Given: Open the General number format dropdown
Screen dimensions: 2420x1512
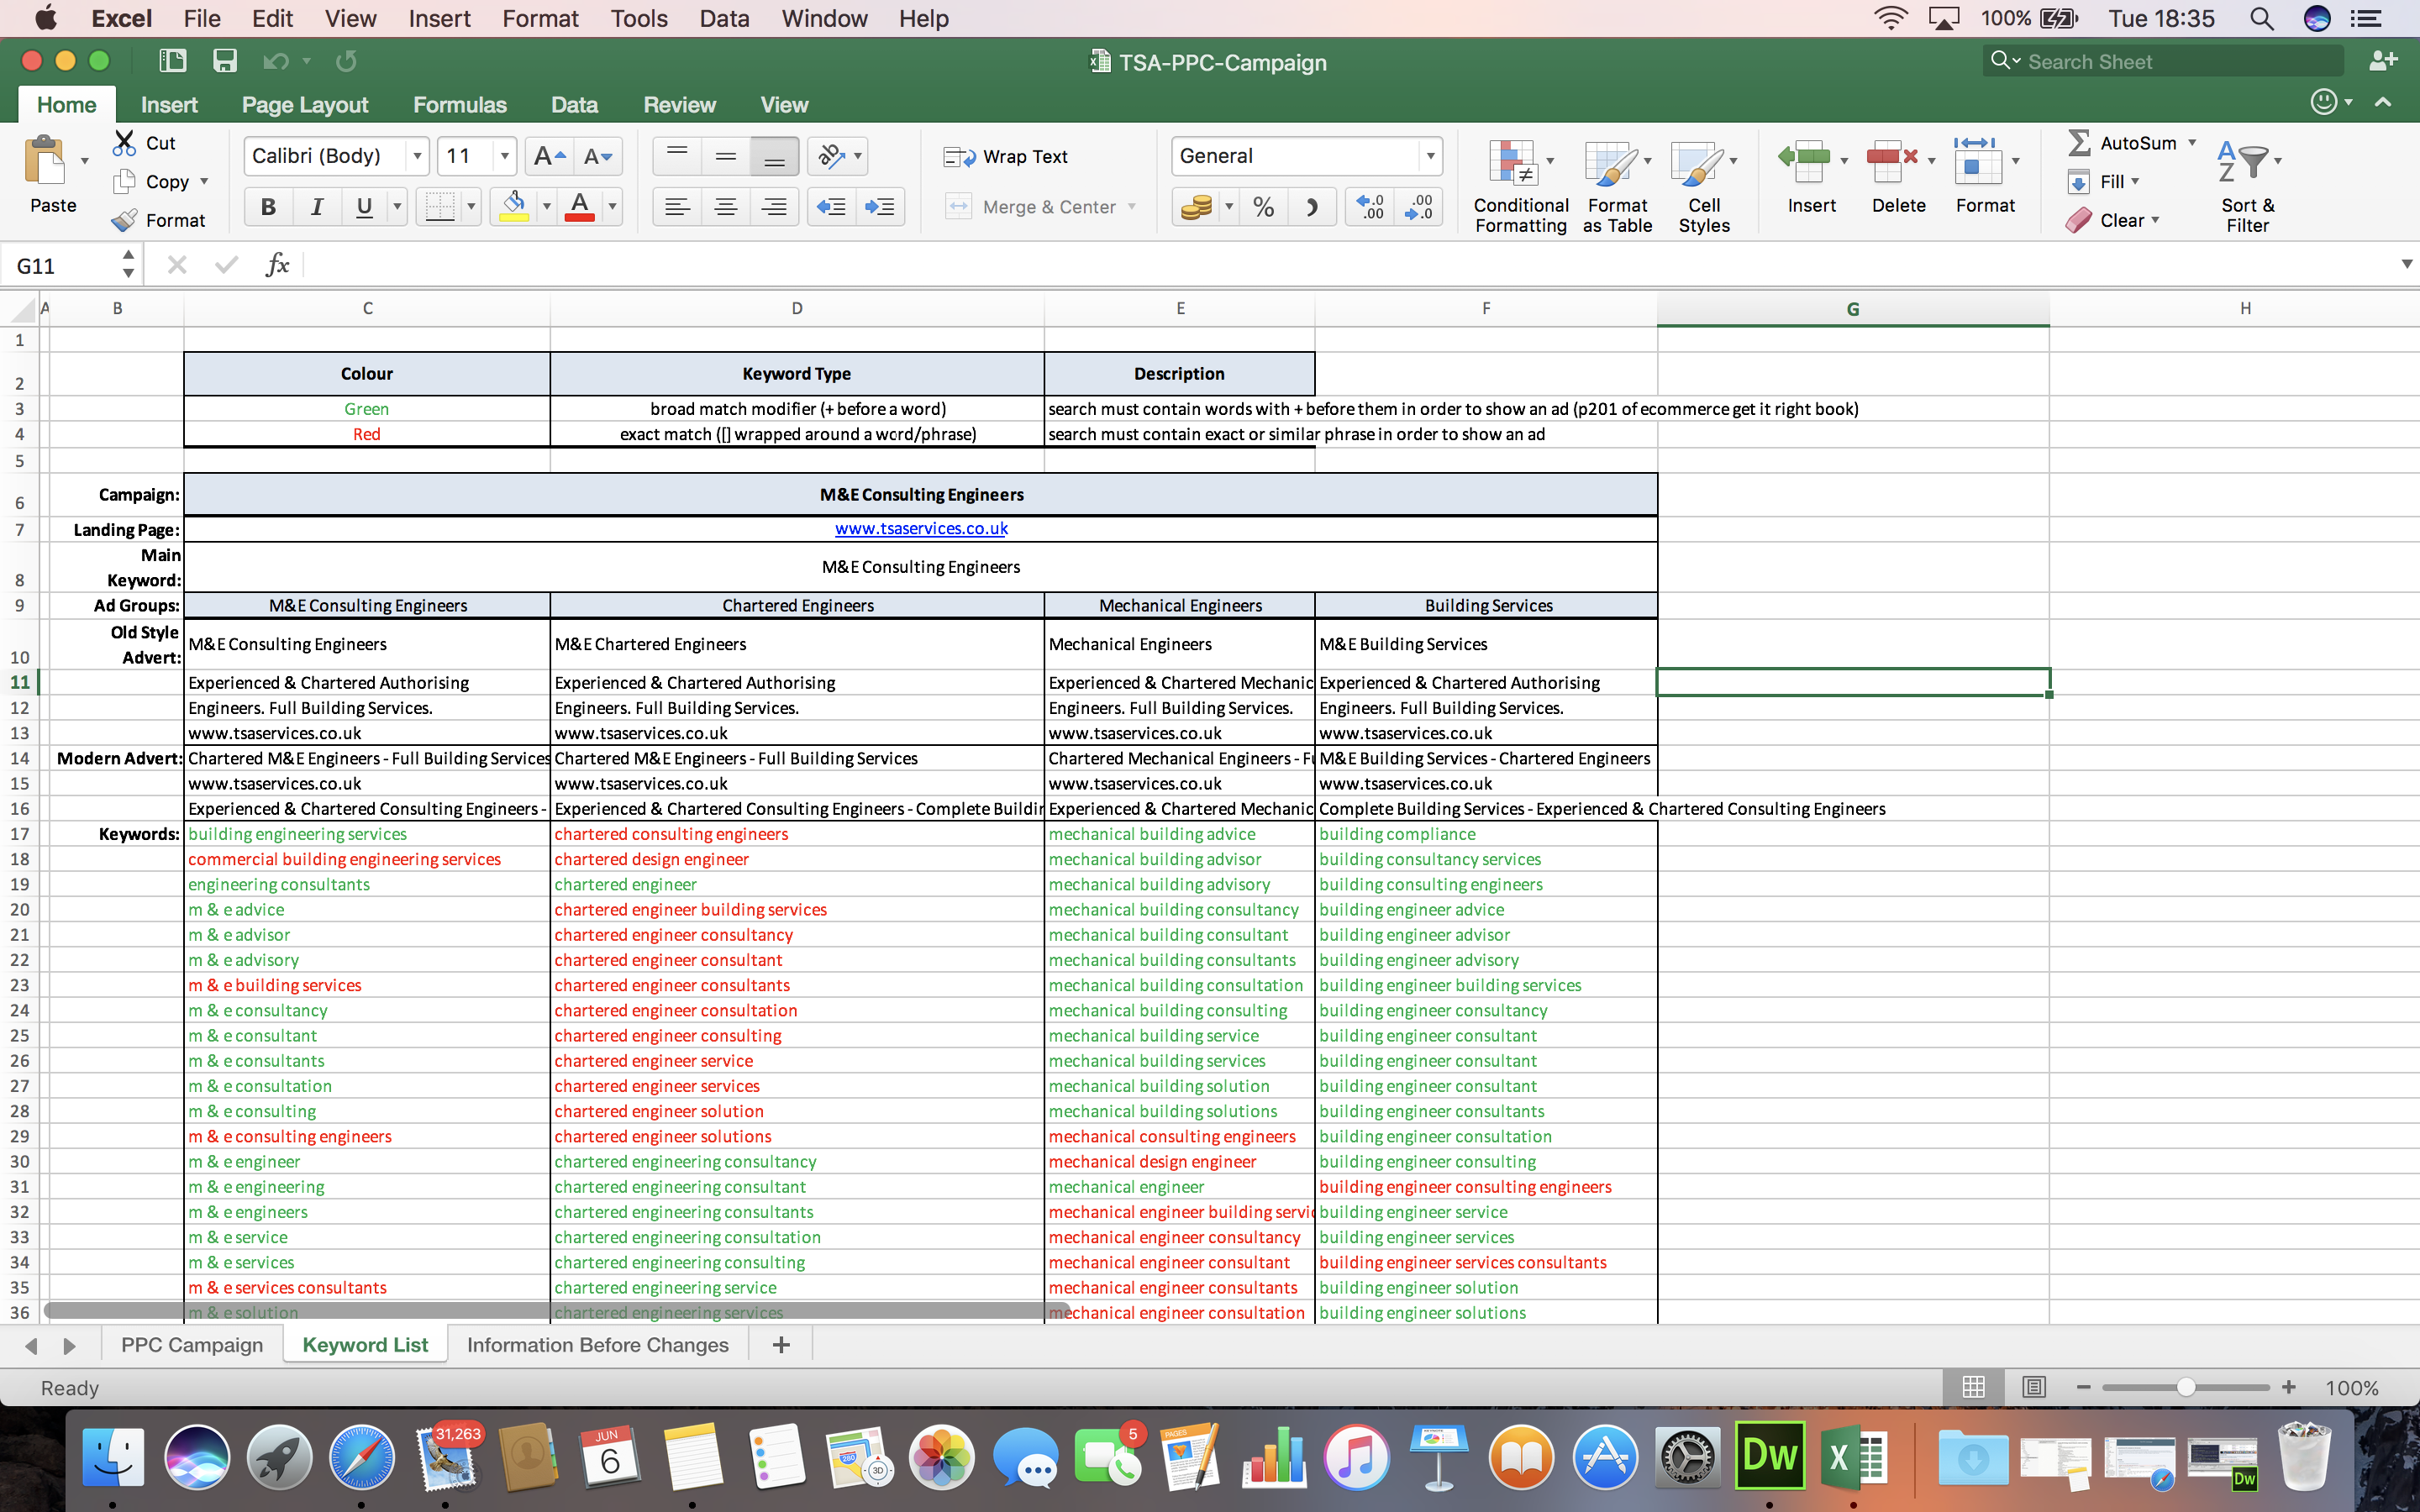Looking at the screenshot, I should tap(1430, 156).
